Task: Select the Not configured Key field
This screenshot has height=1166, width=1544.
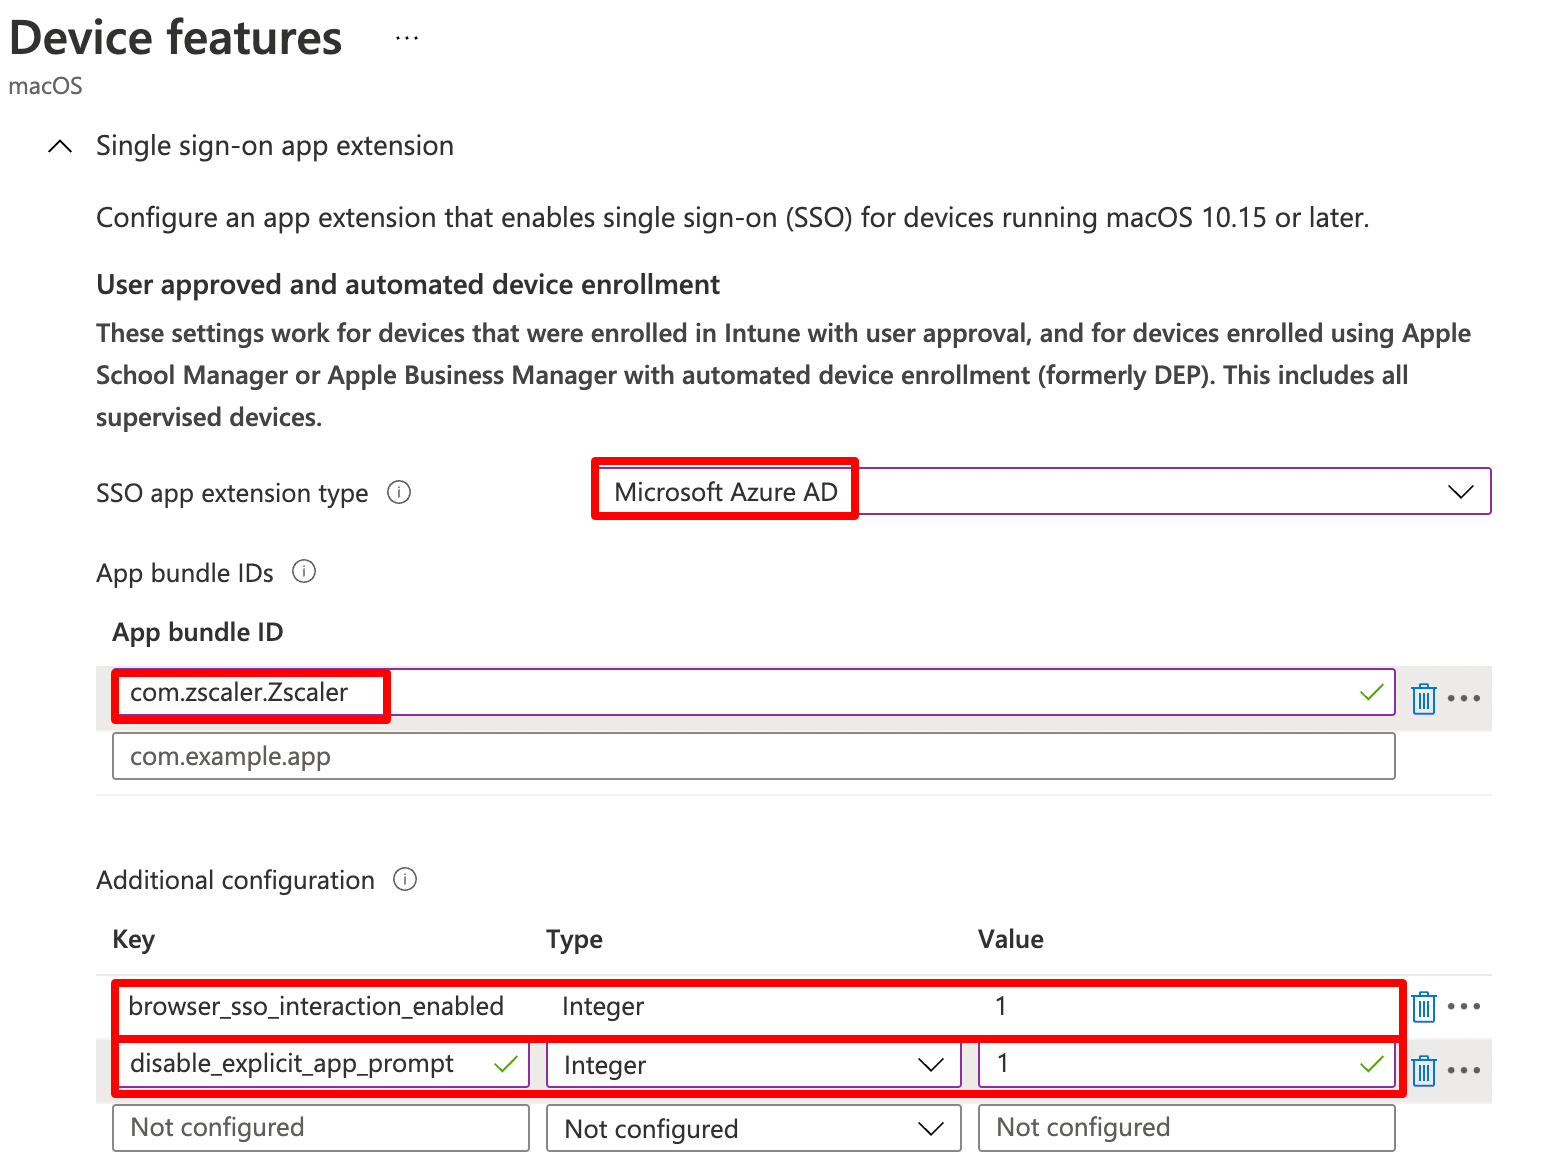Action: point(320,1127)
